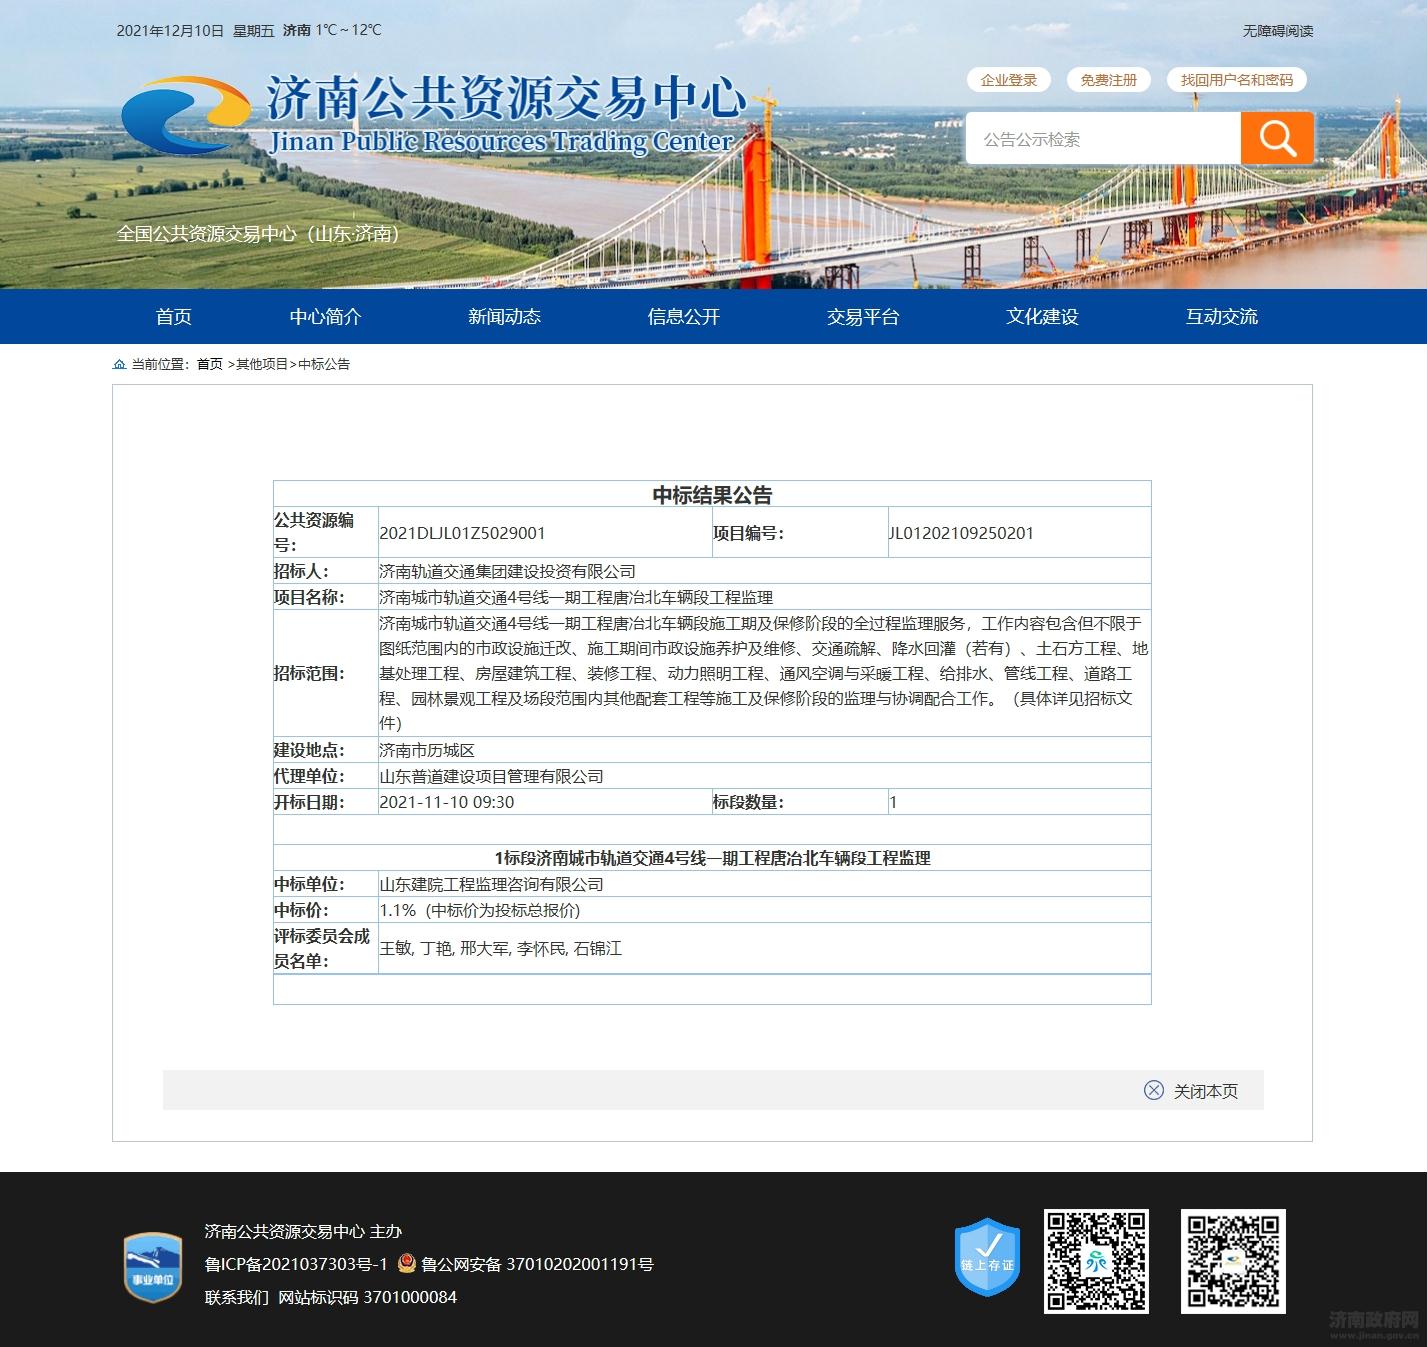Go to 信息公开 in the navigation bar
The height and width of the screenshot is (1347, 1427).
[x=683, y=317]
